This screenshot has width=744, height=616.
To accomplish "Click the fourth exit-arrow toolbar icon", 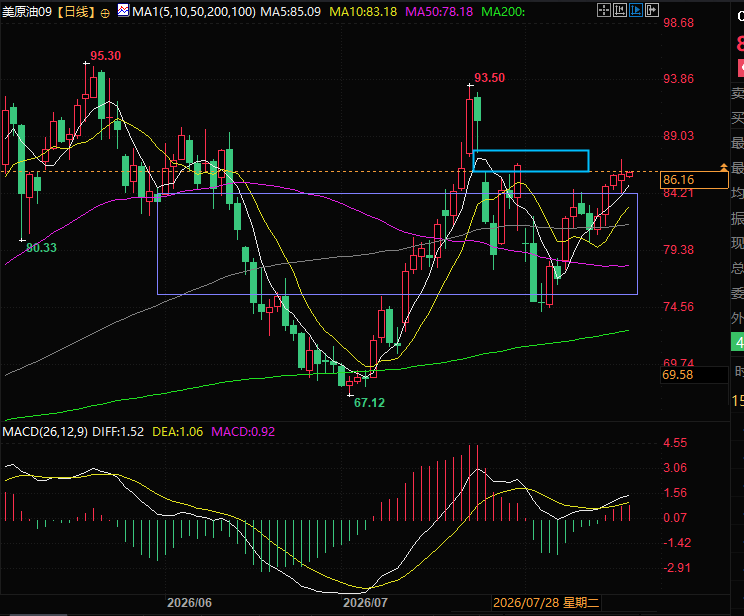I will (x=652, y=10).
